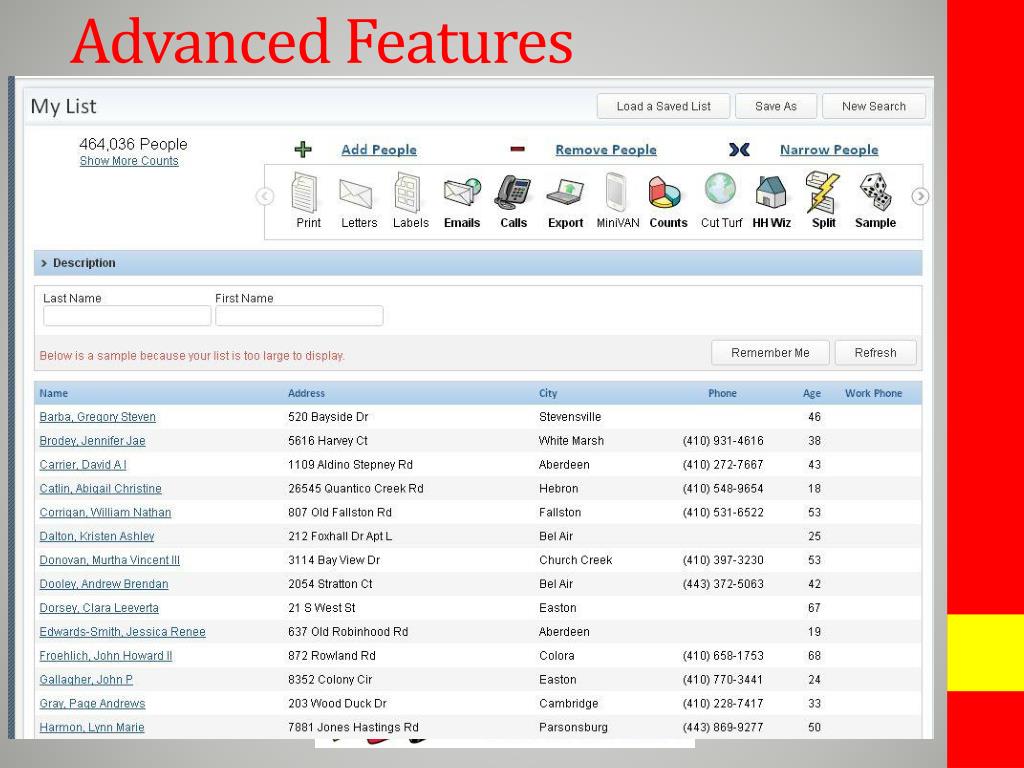Open Harmon, Lynn Marie record

[x=91, y=727]
